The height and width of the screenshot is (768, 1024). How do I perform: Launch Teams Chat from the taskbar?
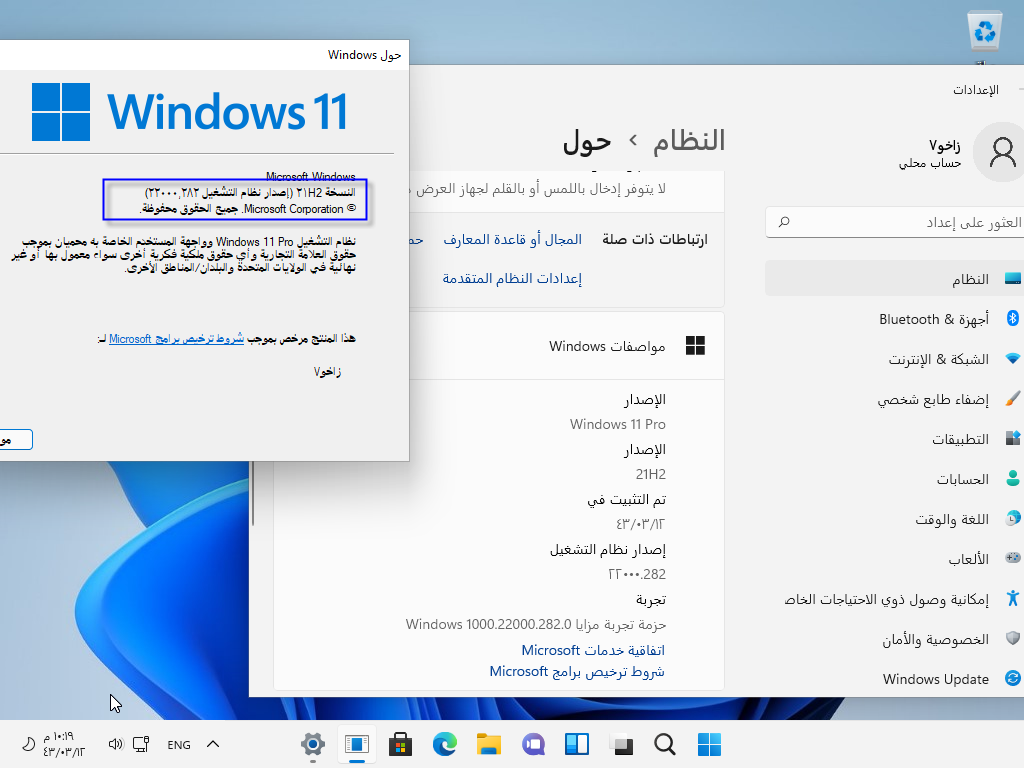tap(533, 744)
